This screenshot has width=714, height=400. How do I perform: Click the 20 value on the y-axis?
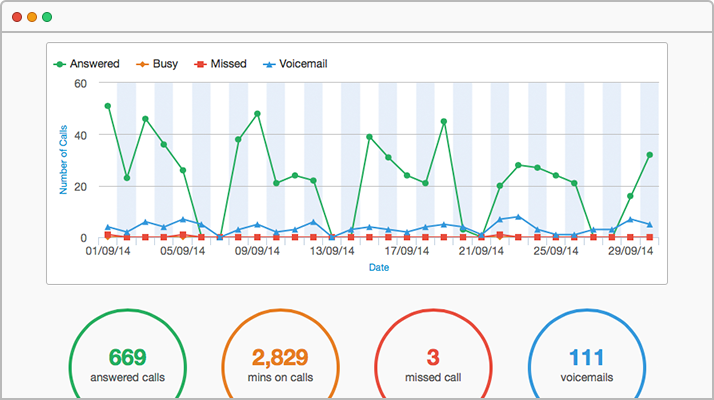[x=81, y=187]
